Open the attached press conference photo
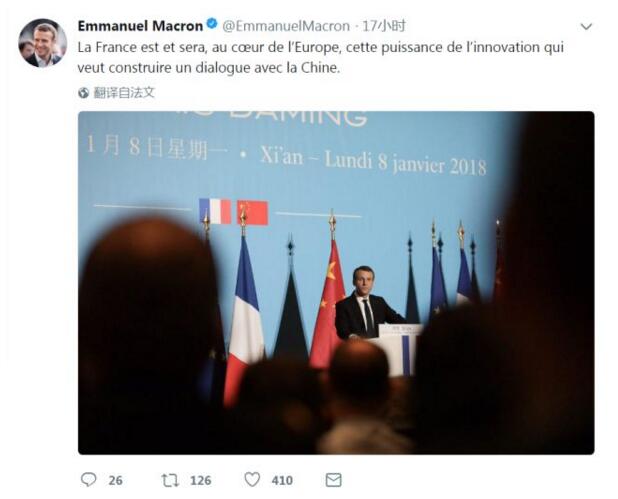The width and height of the screenshot is (618, 499). click(x=336, y=283)
